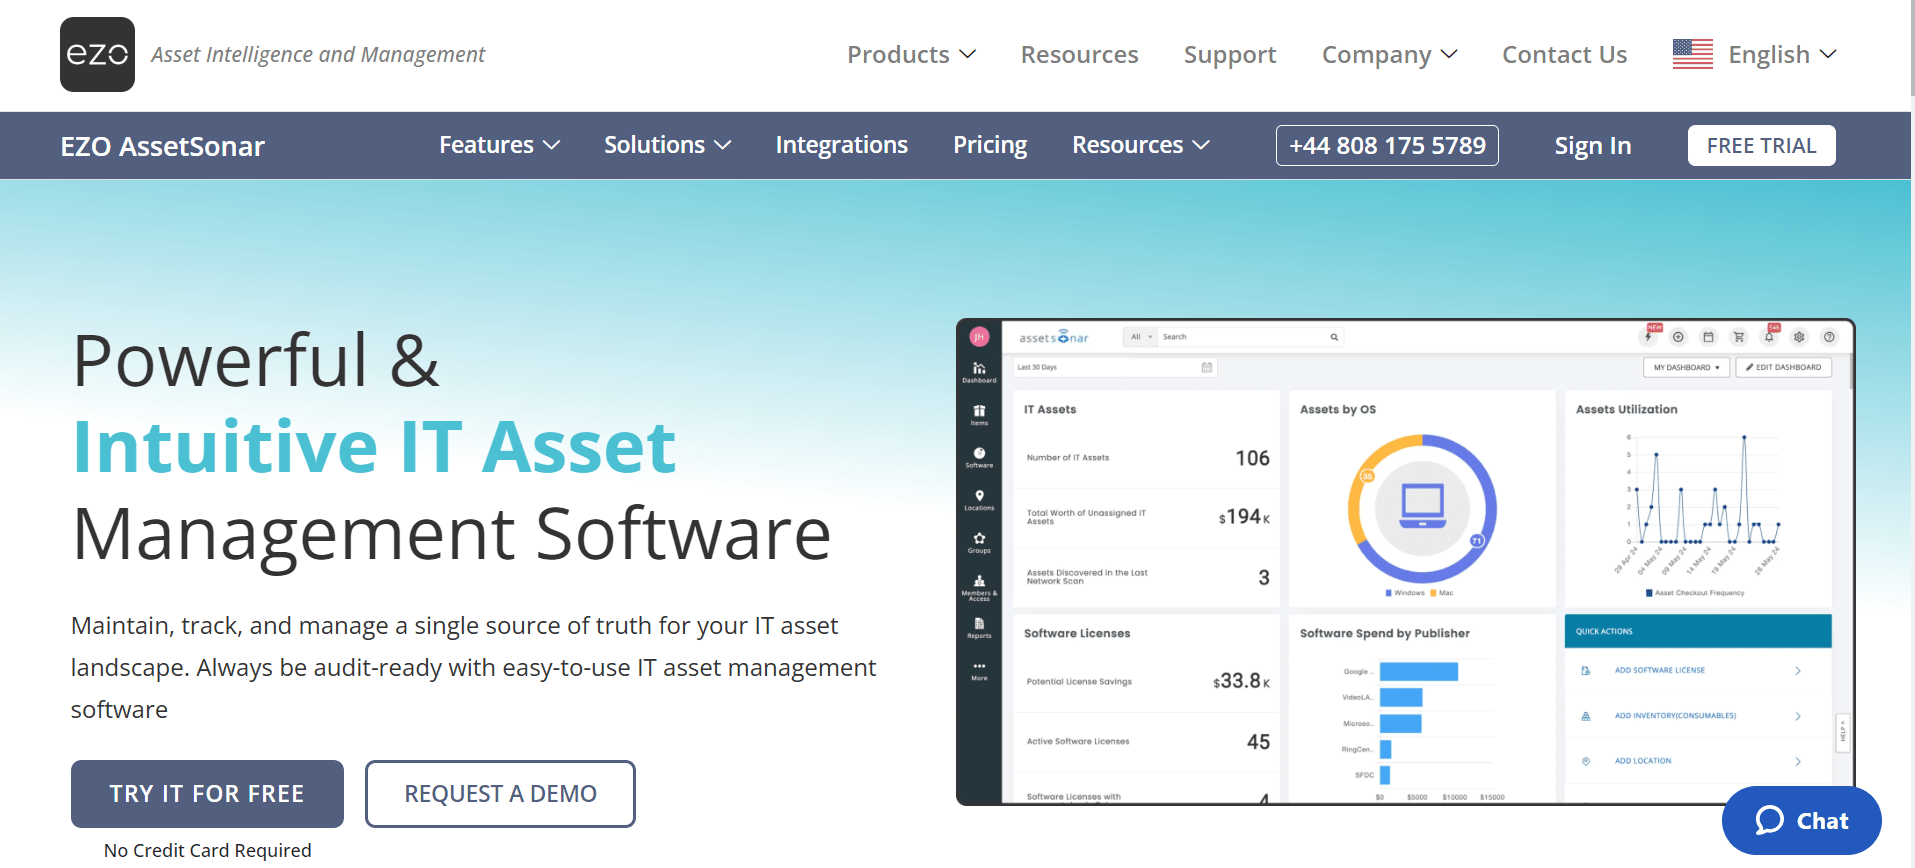Open the notifications bell icon
This screenshot has width=1915, height=868.
(1769, 337)
